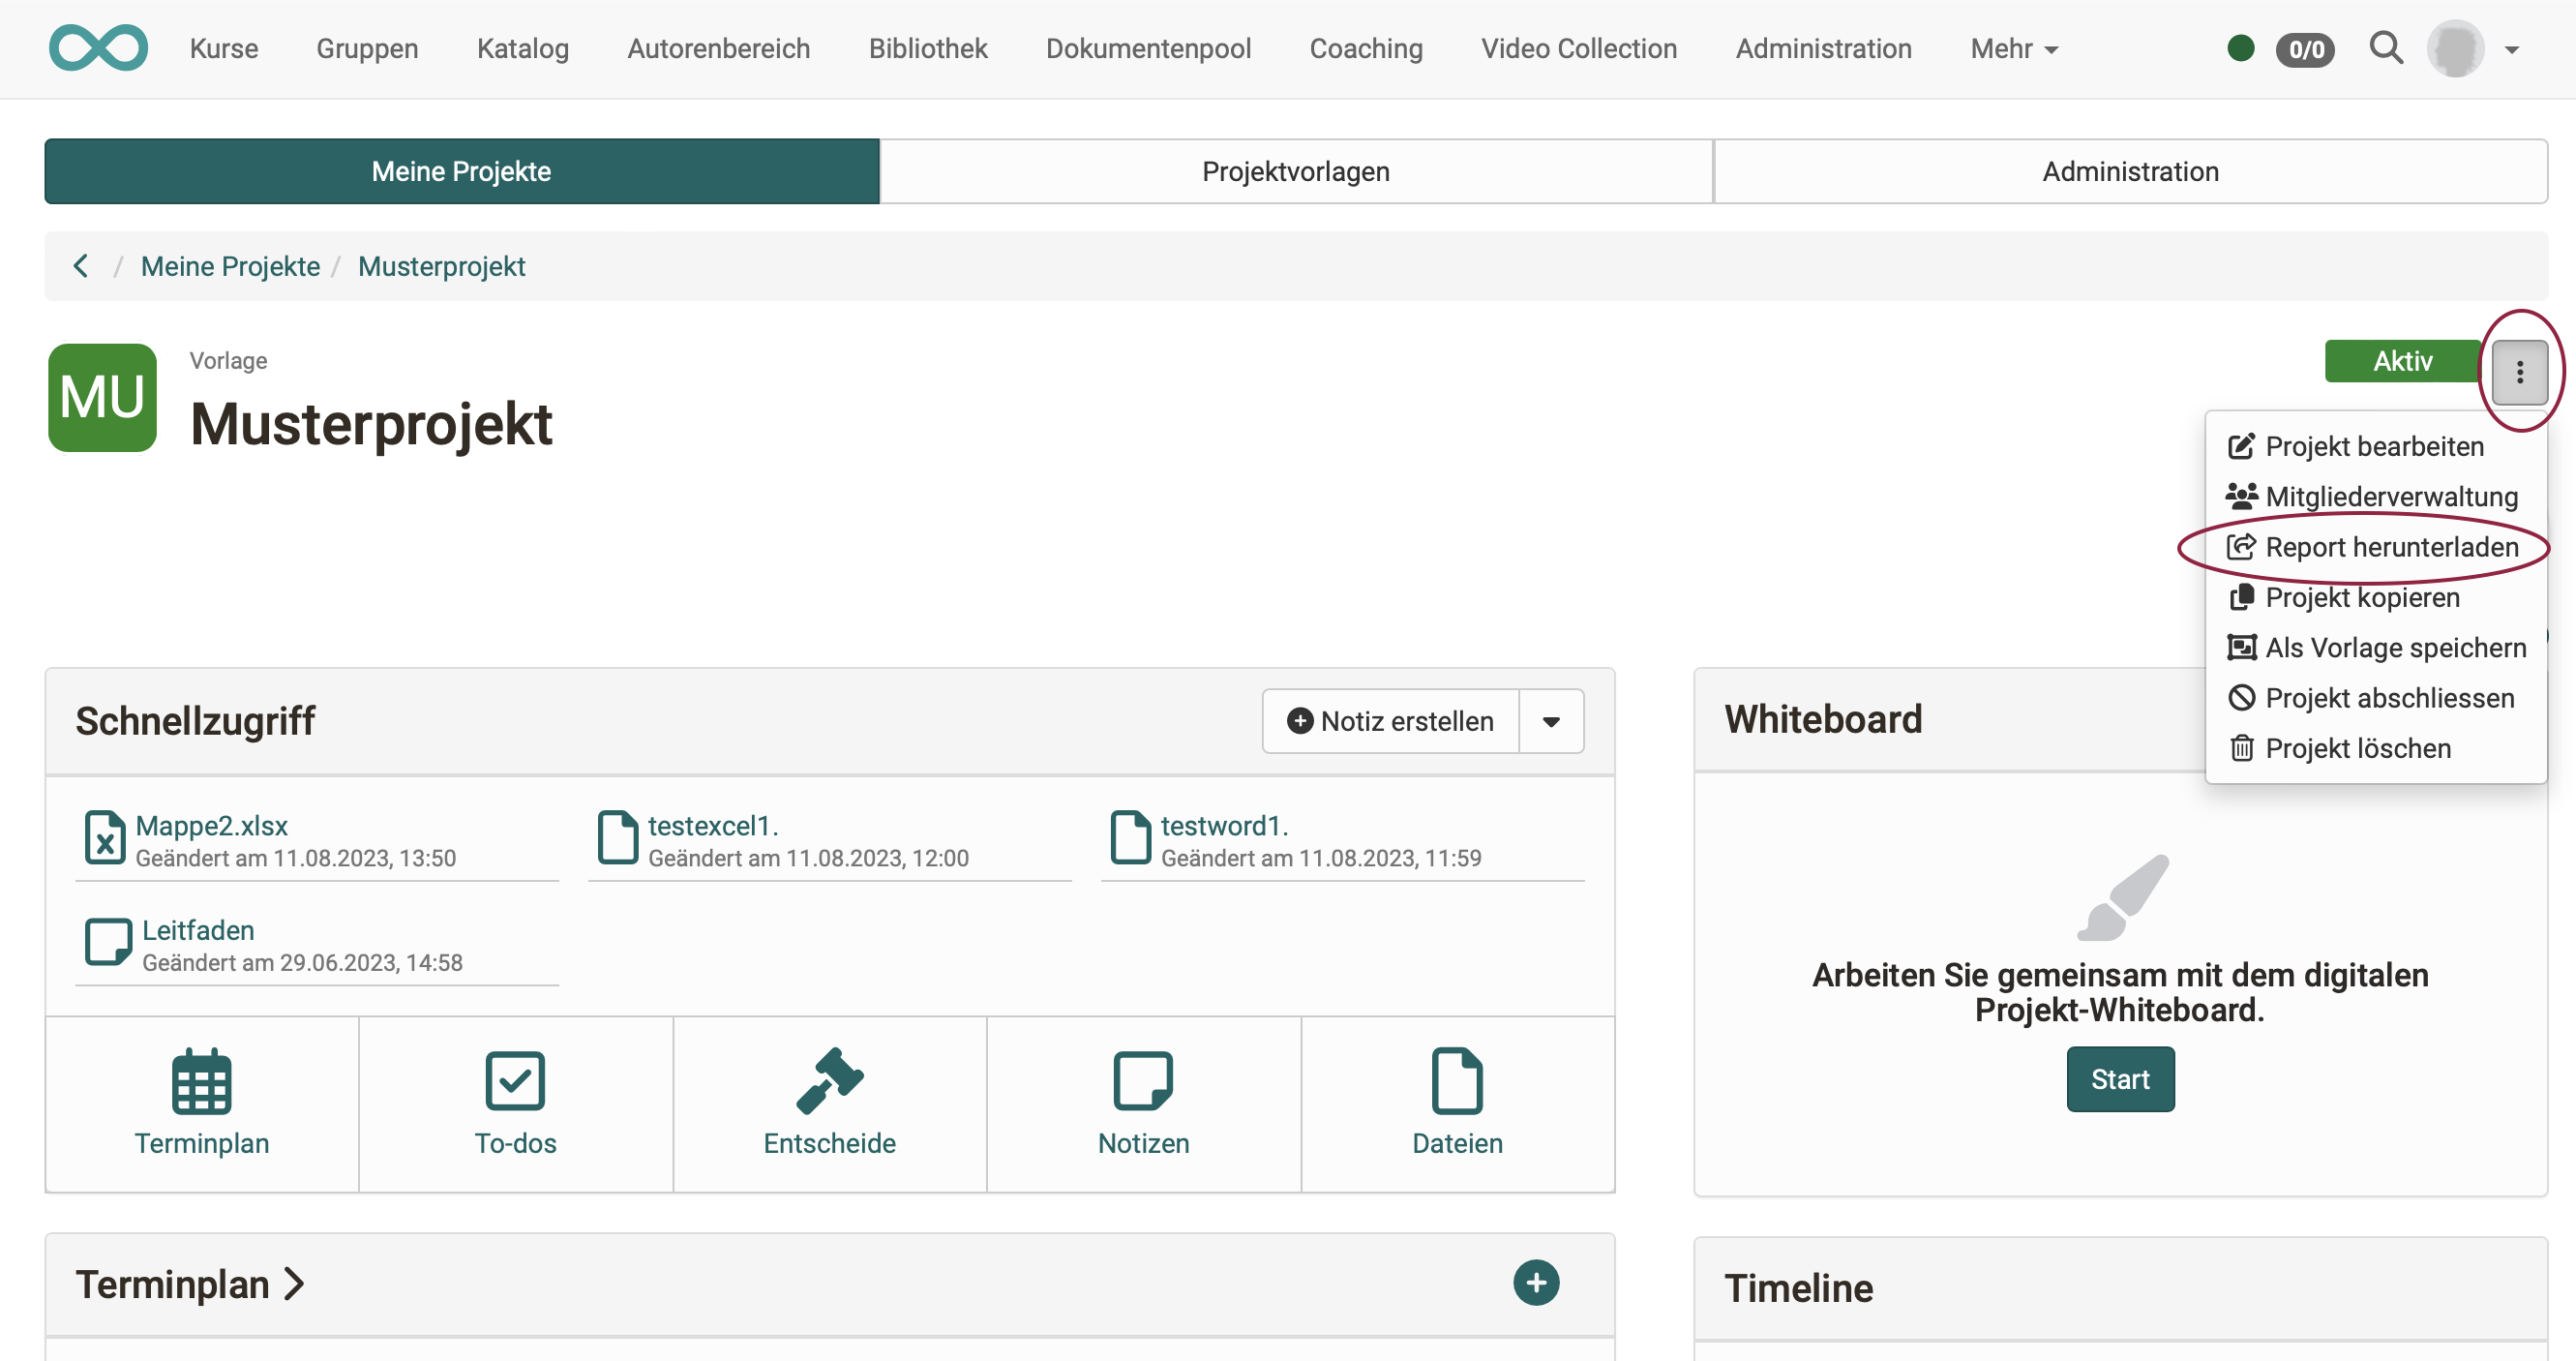Select Report herunterladen from menu

(x=2390, y=547)
